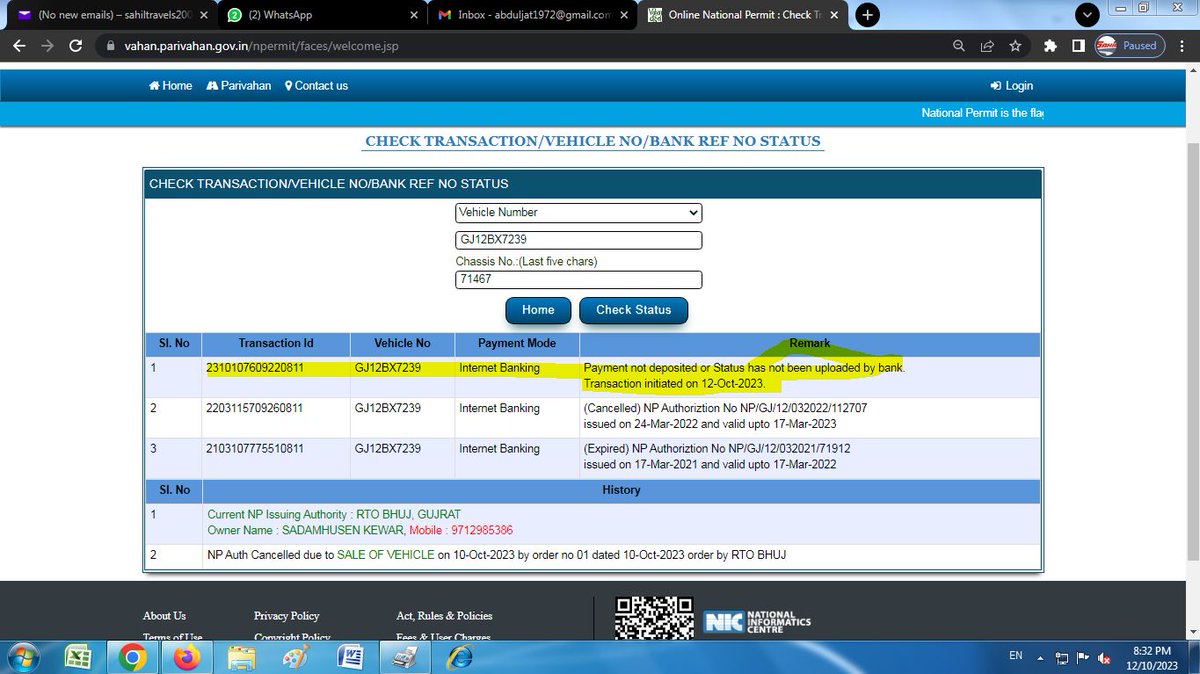Image resolution: width=1200 pixels, height=674 pixels.
Task: Close the WhatsApp tab
Action: click(413, 15)
